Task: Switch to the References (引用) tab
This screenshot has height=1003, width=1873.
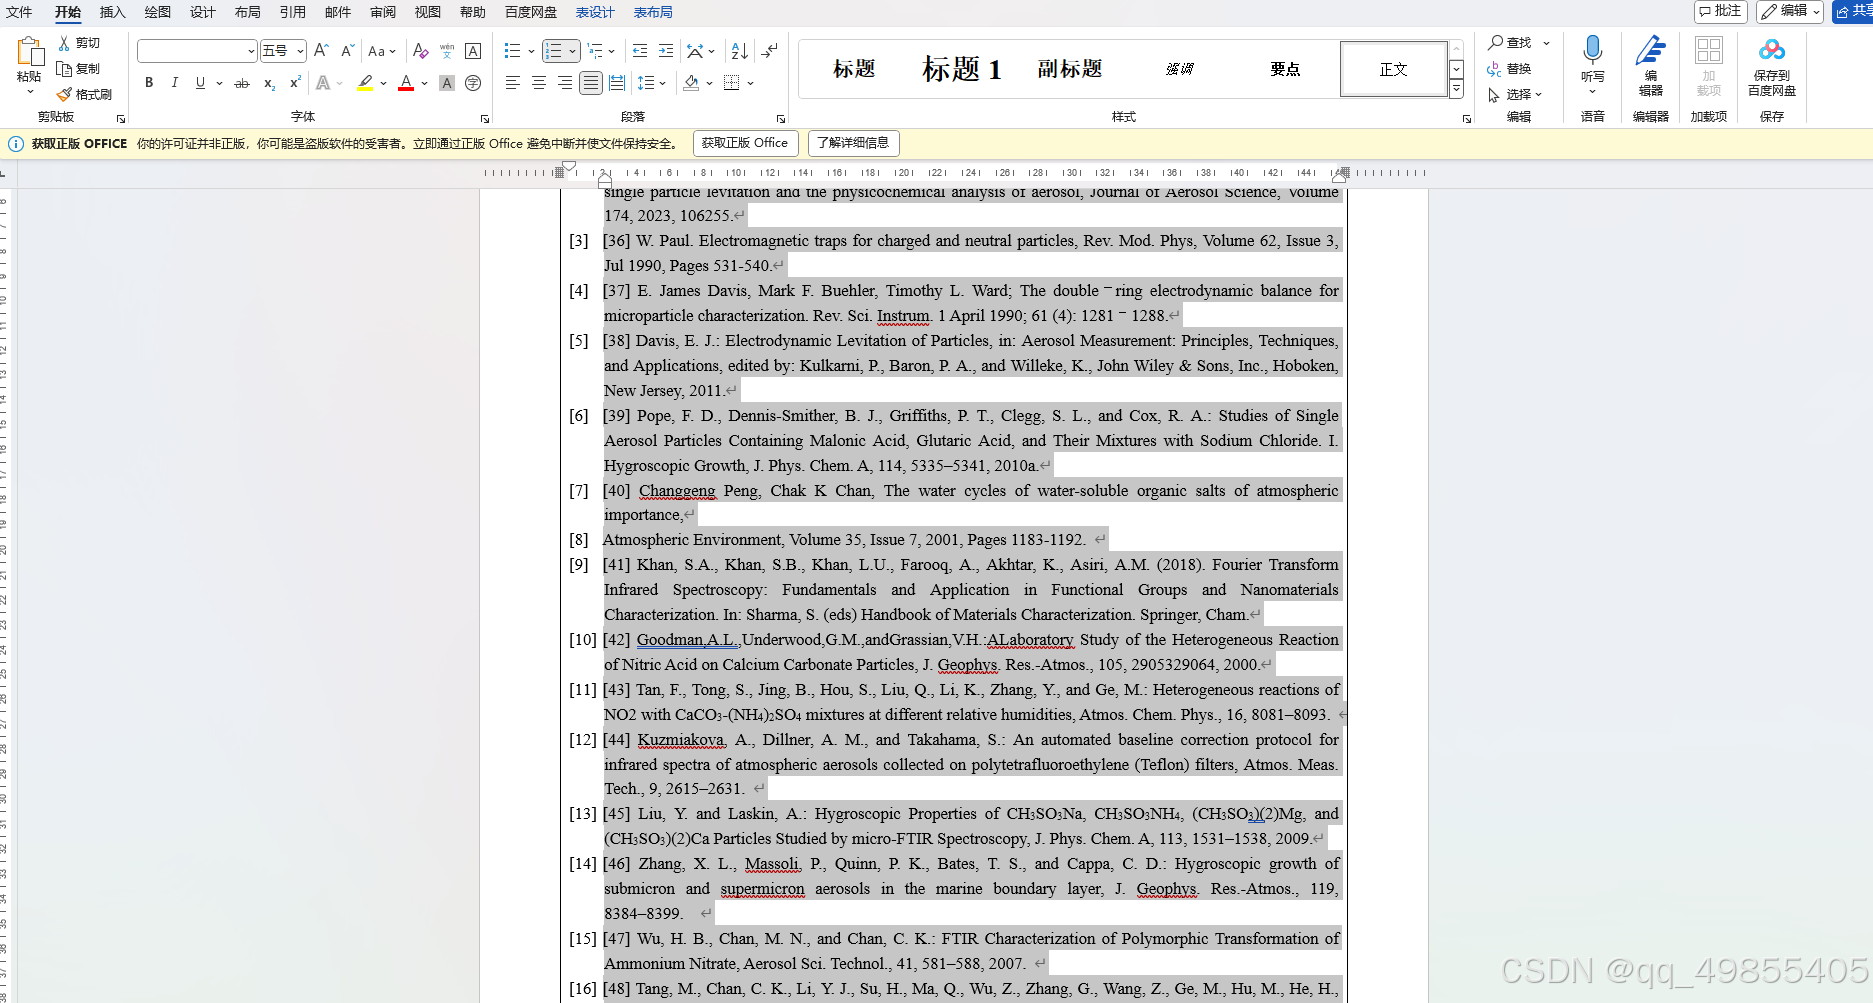Action: point(293,12)
